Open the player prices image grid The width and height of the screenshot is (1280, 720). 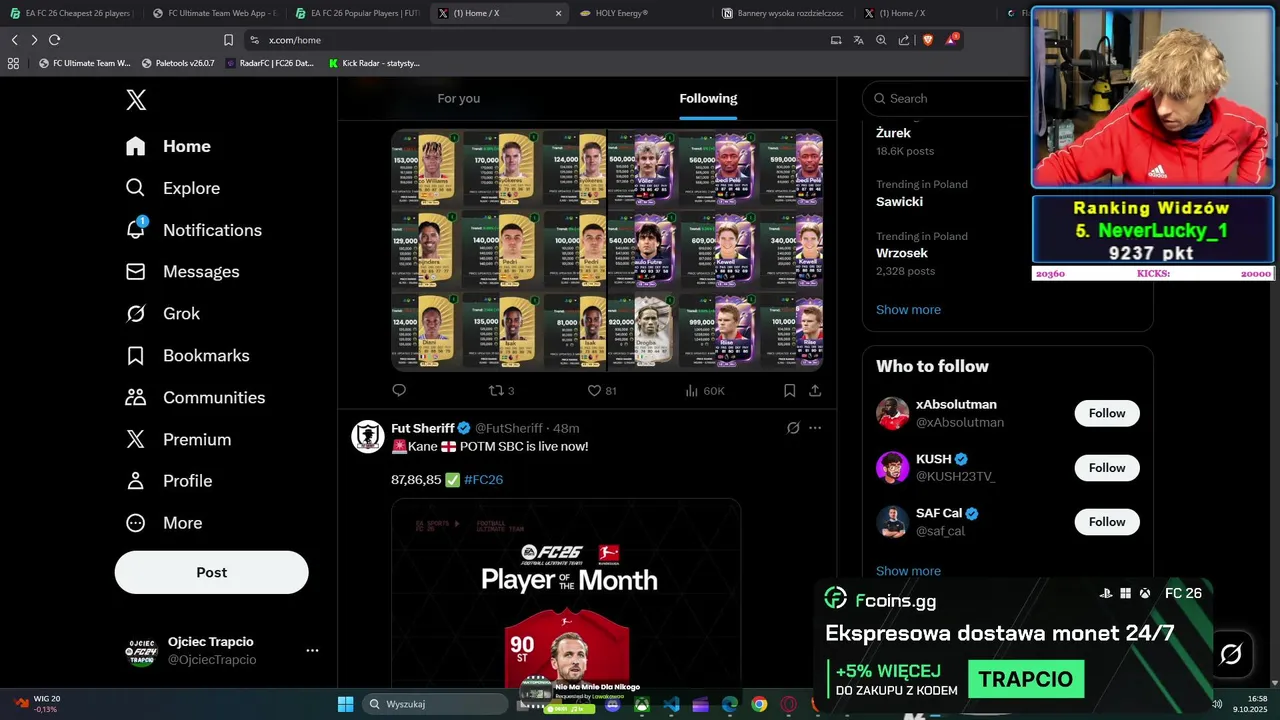coord(607,250)
